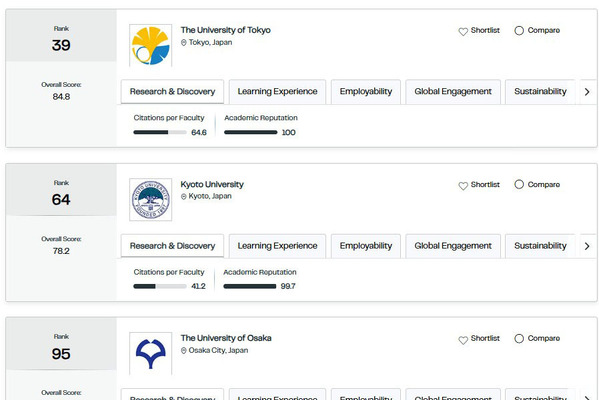Screen dimensions: 599x400
Task: Click rank number 39
Action: [x=61, y=45]
